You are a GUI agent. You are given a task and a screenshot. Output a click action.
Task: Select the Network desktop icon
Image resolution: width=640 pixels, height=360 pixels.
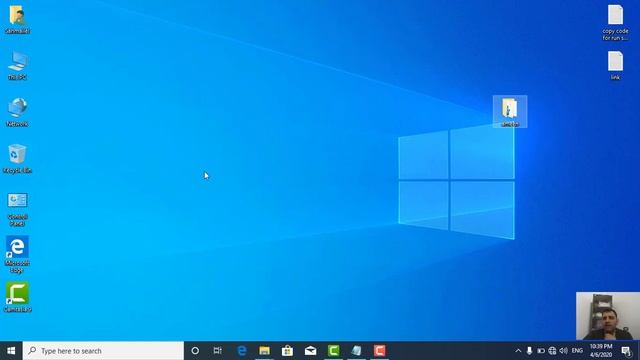click(17, 112)
